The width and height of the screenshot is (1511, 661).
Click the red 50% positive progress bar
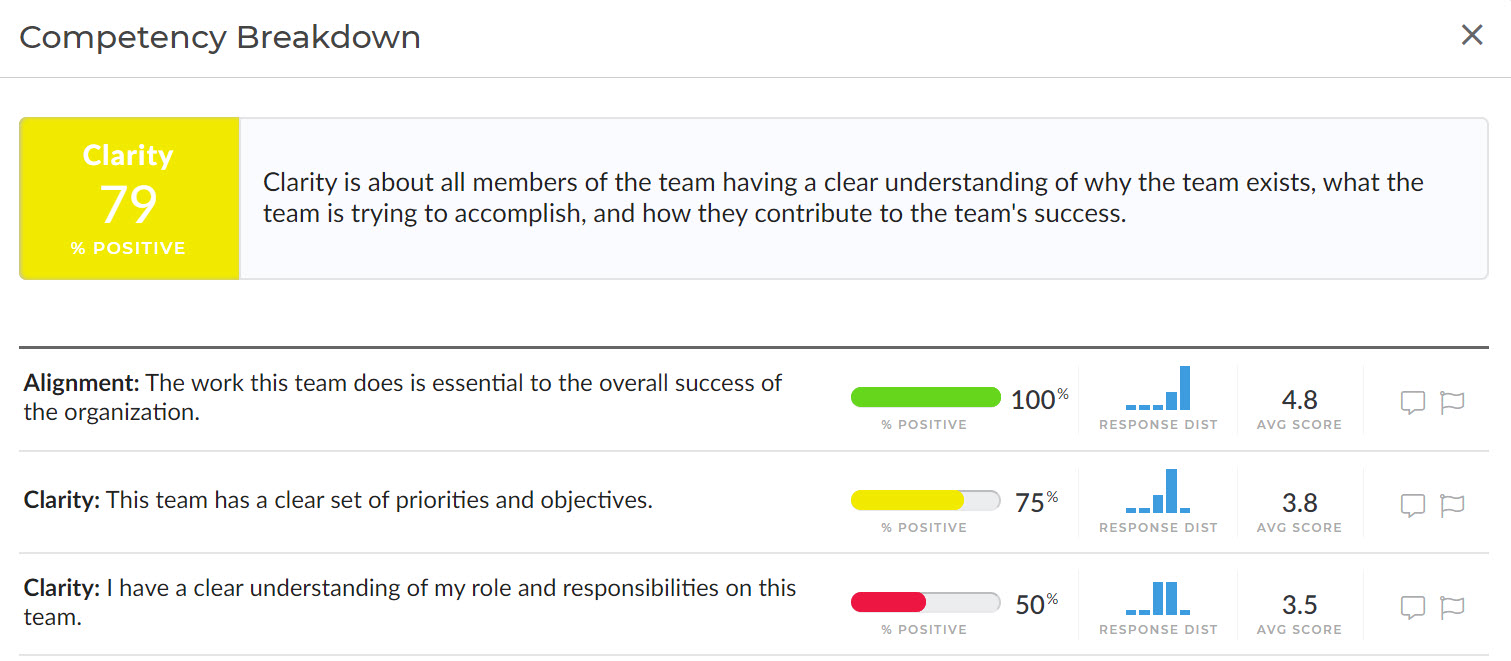coord(925,603)
